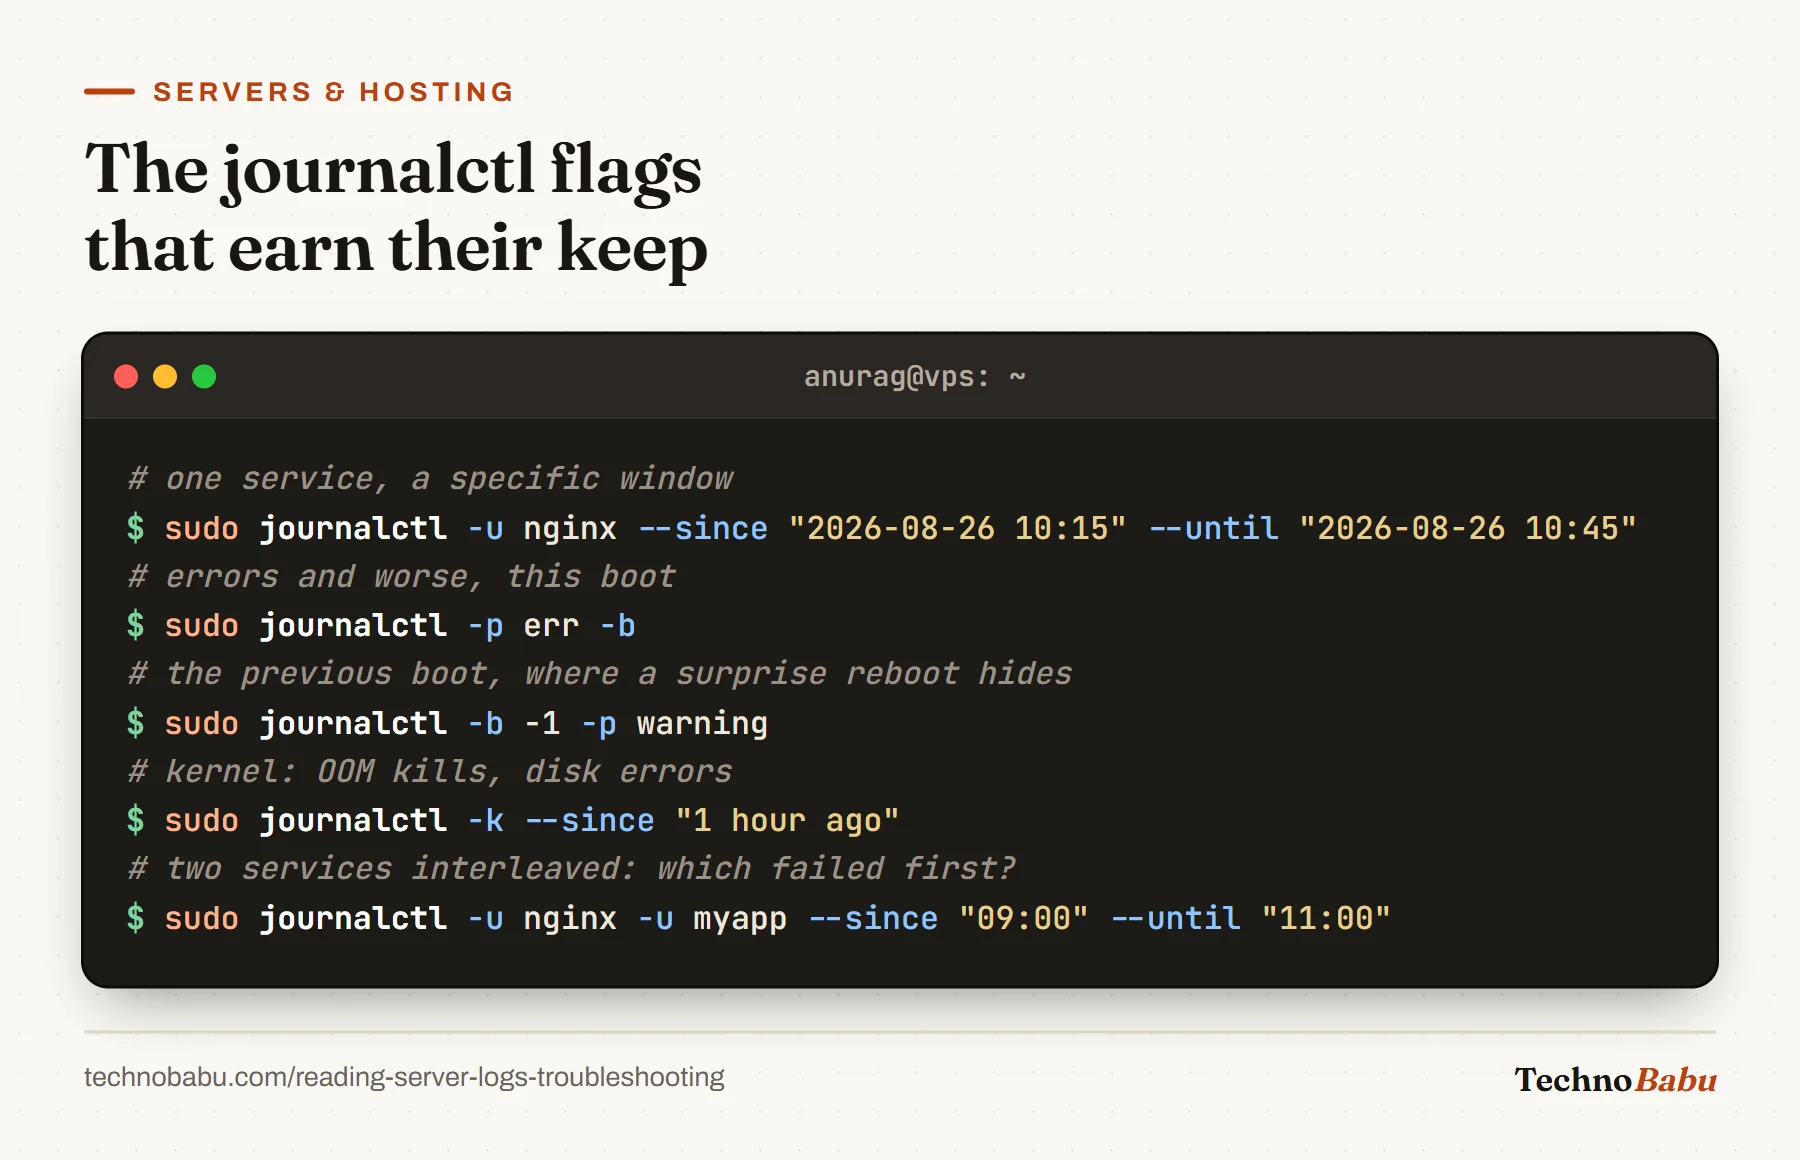
Task: Click the date string "2026-08-26 10:45"
Action: [x=1468, y=528]
